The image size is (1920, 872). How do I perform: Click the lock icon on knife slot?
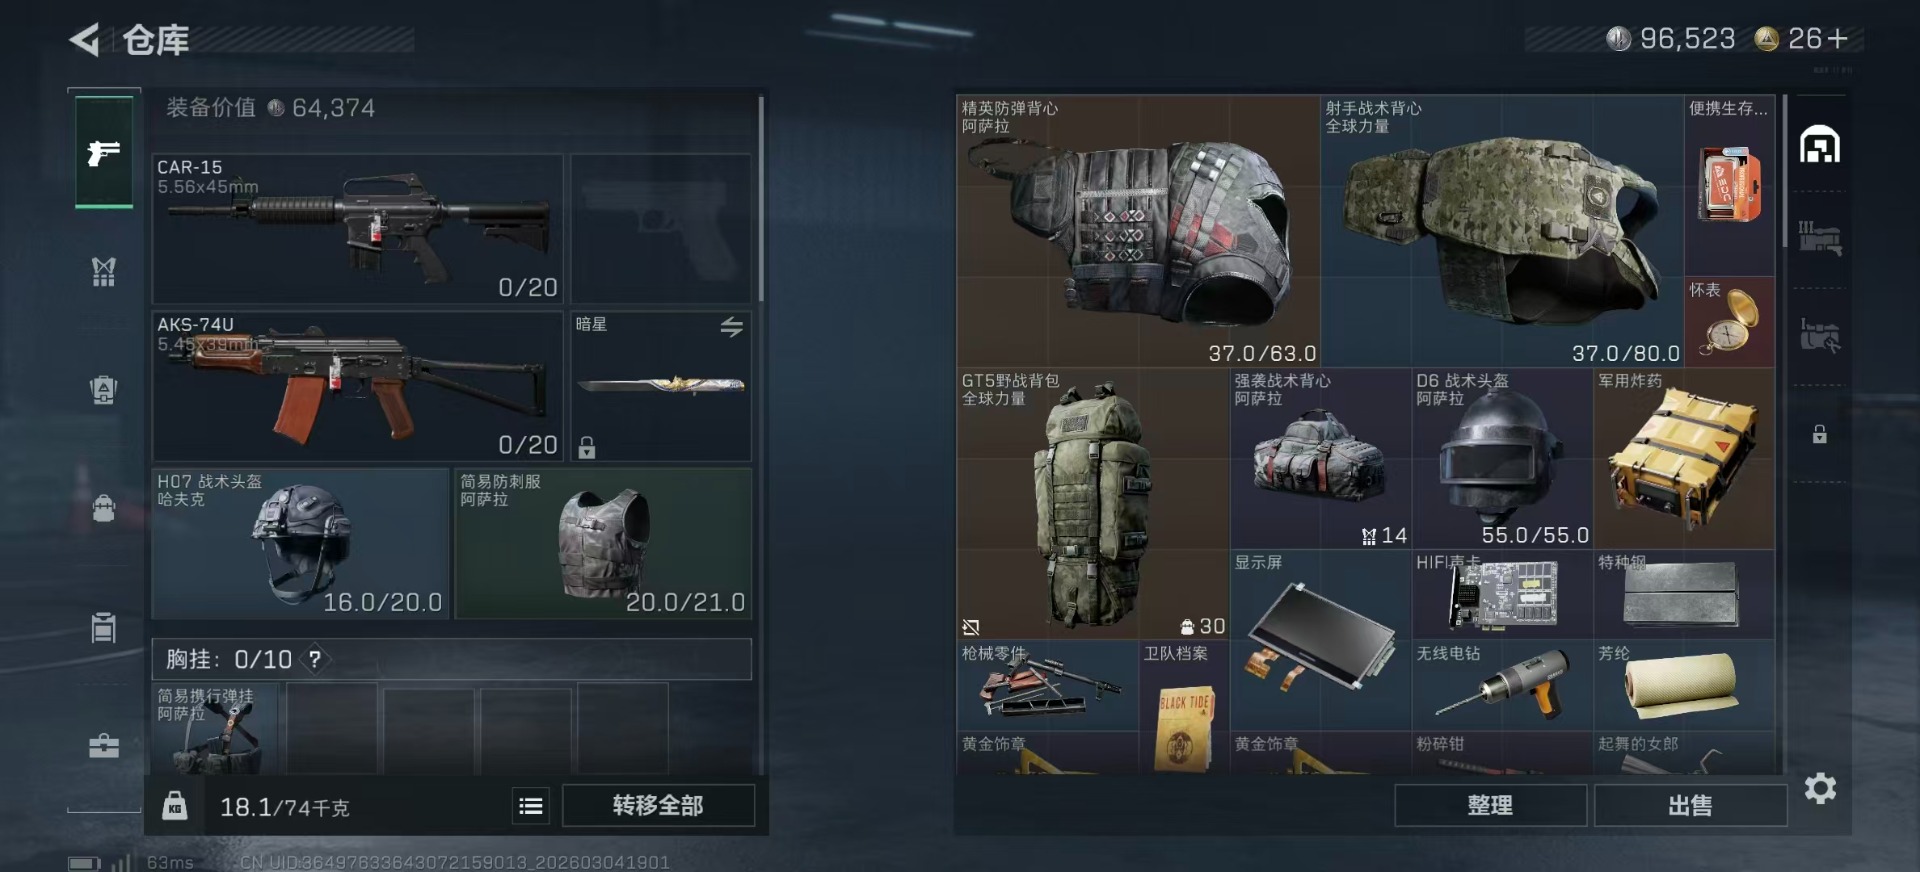587,447
